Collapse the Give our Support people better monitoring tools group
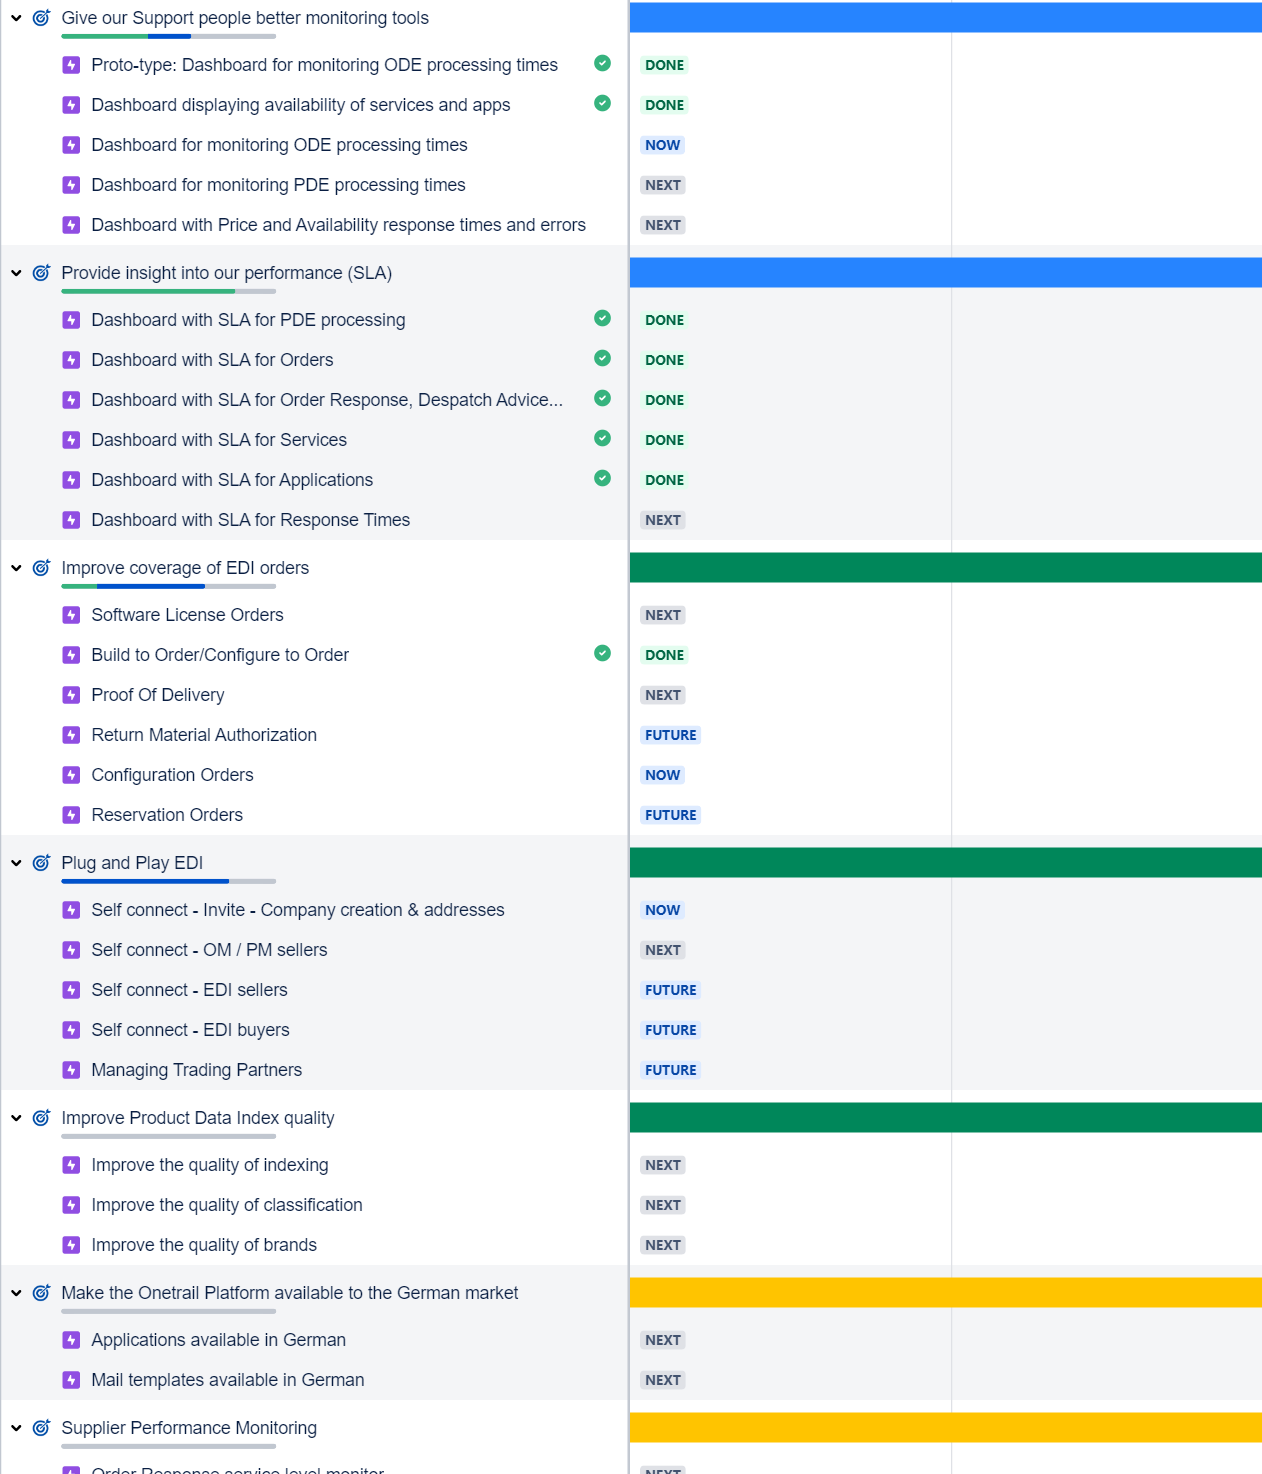The height and width of the screenshot is (1474, 1262). tap(16, 18)
